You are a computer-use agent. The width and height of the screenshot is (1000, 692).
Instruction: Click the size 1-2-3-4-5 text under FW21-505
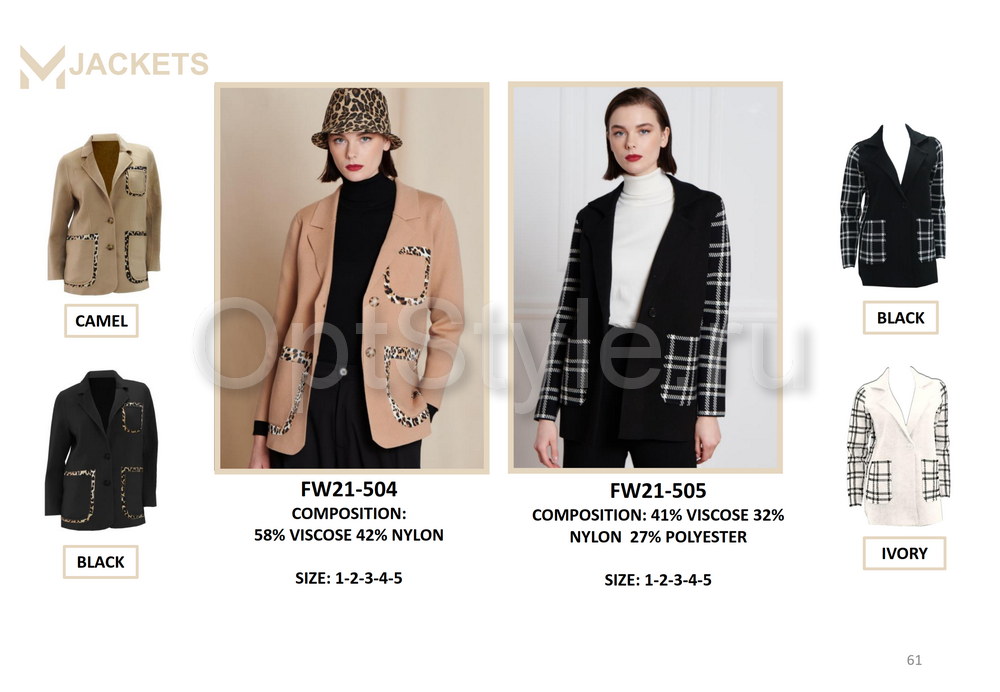pyautogui.click(x=658, y=580)
